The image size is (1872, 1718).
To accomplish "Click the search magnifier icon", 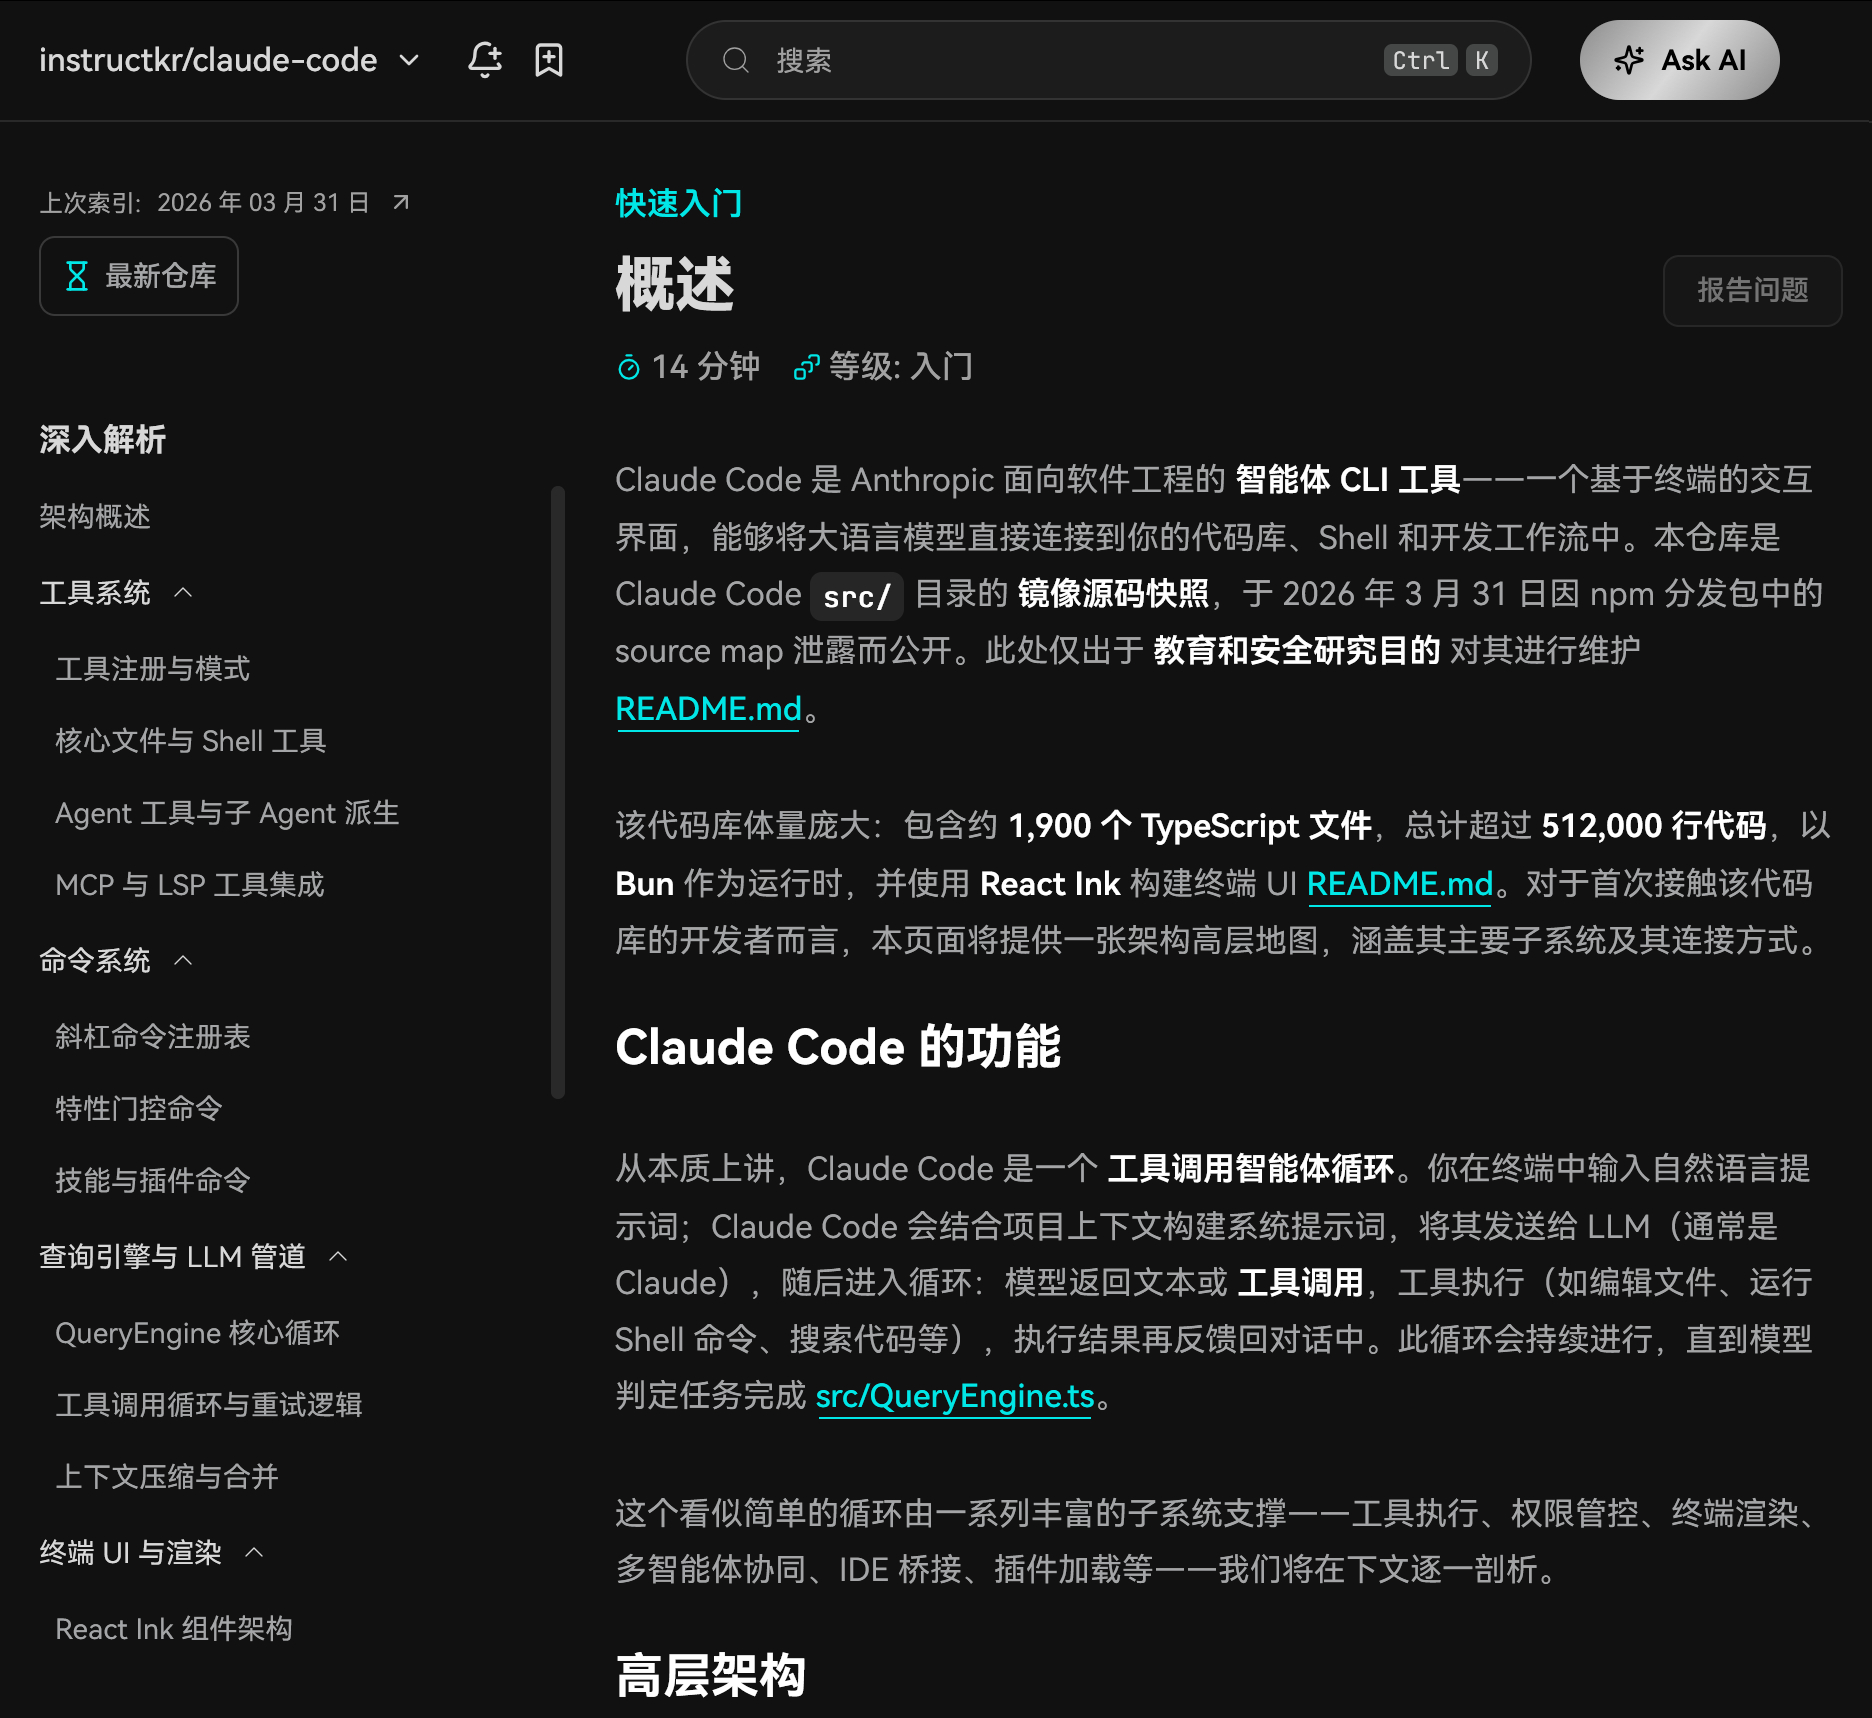I will point(737,60).
